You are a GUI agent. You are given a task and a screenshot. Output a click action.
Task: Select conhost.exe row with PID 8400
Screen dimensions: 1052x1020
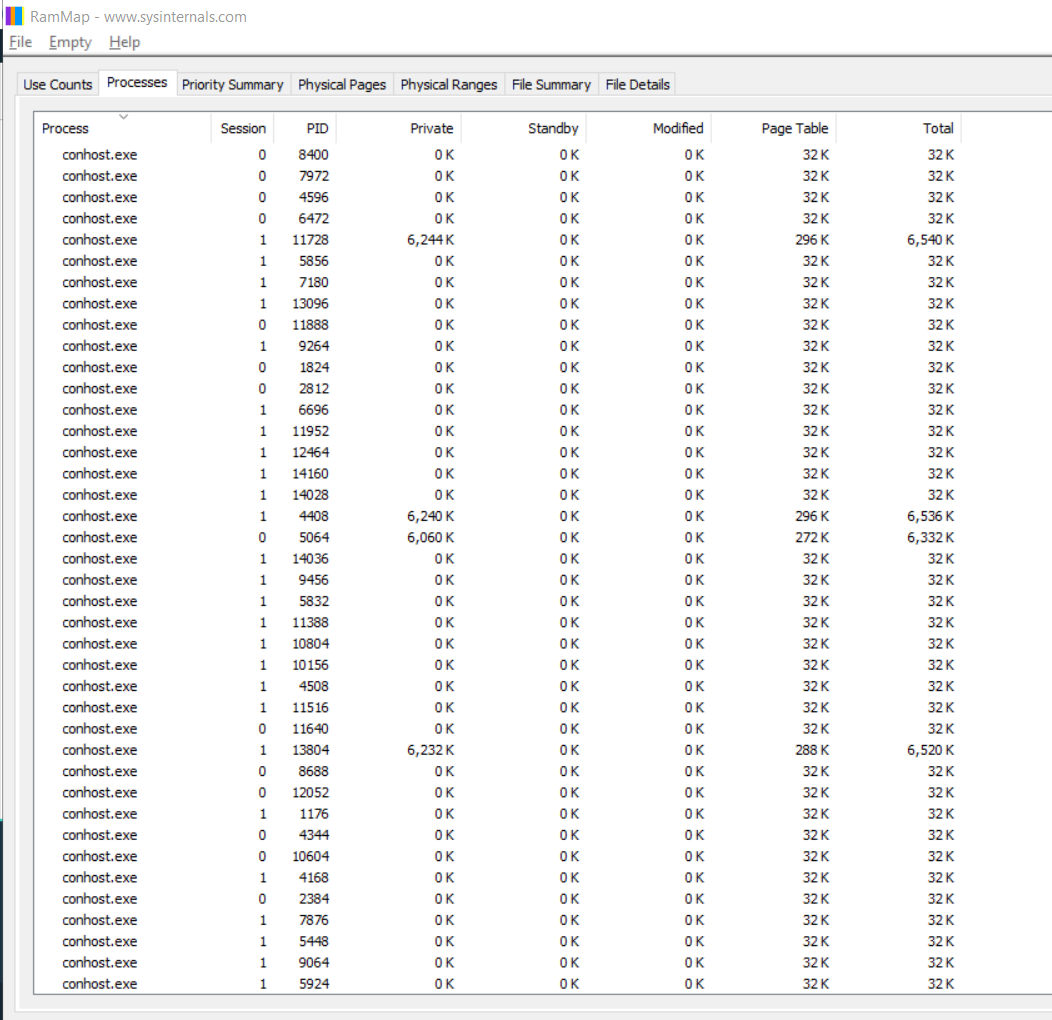pos(498,154)
